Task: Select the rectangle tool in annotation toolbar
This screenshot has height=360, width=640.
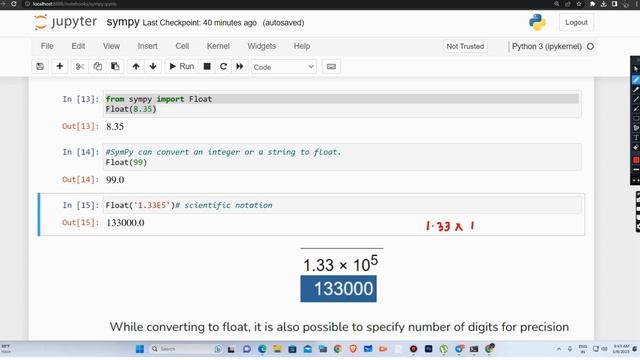Action: pyautogui.click(x=636, y=118)
